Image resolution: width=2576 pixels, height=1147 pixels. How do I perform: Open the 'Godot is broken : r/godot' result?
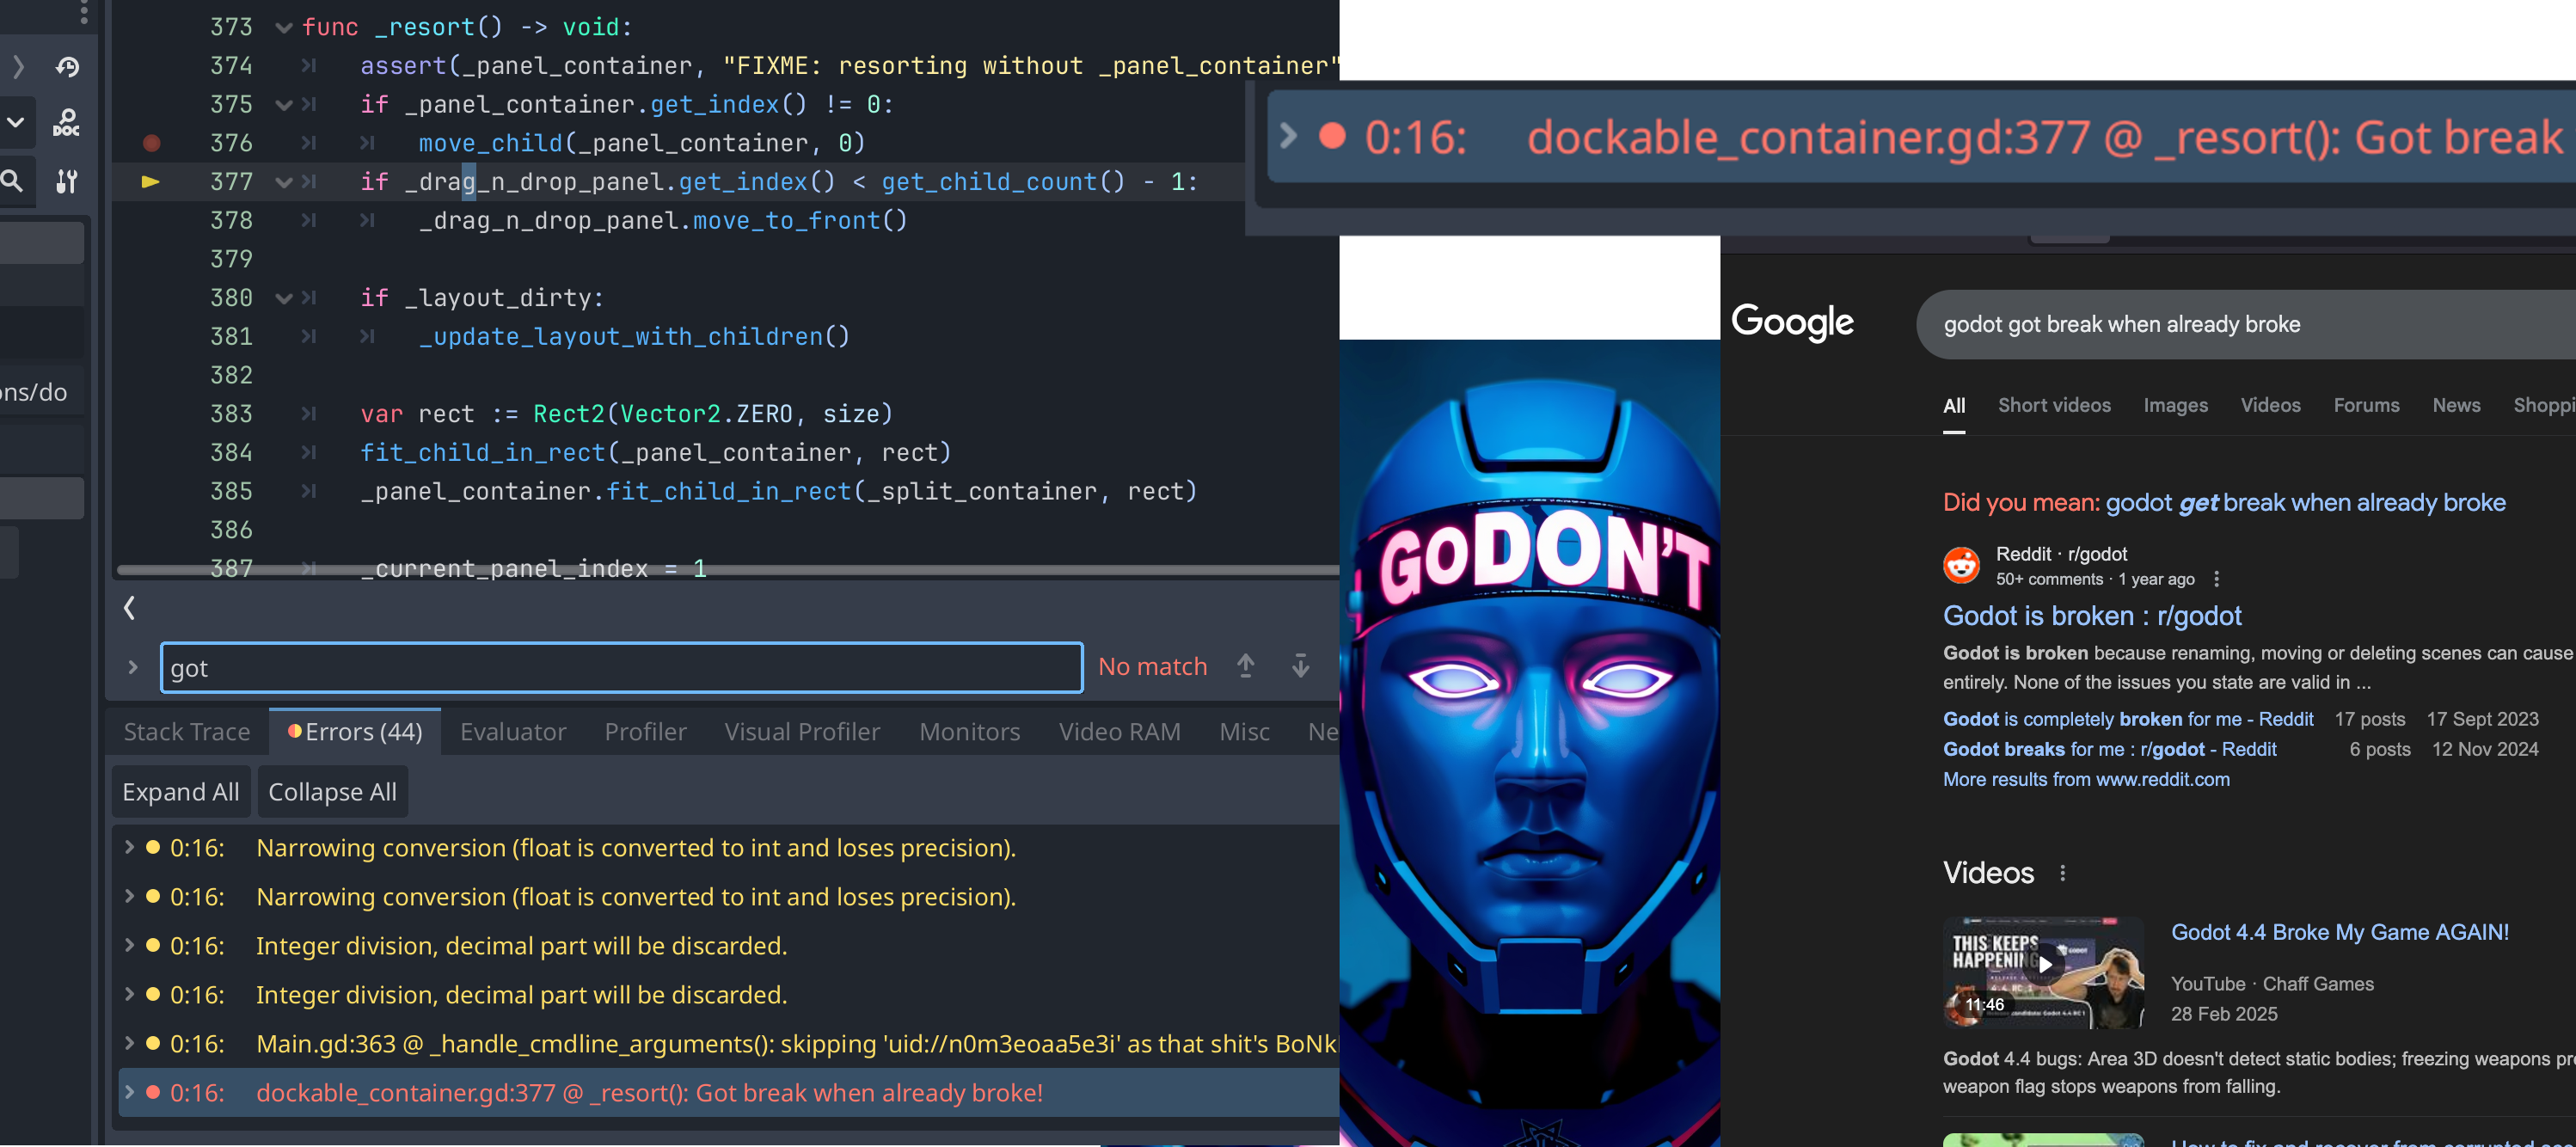click(x=2092, y=616)
